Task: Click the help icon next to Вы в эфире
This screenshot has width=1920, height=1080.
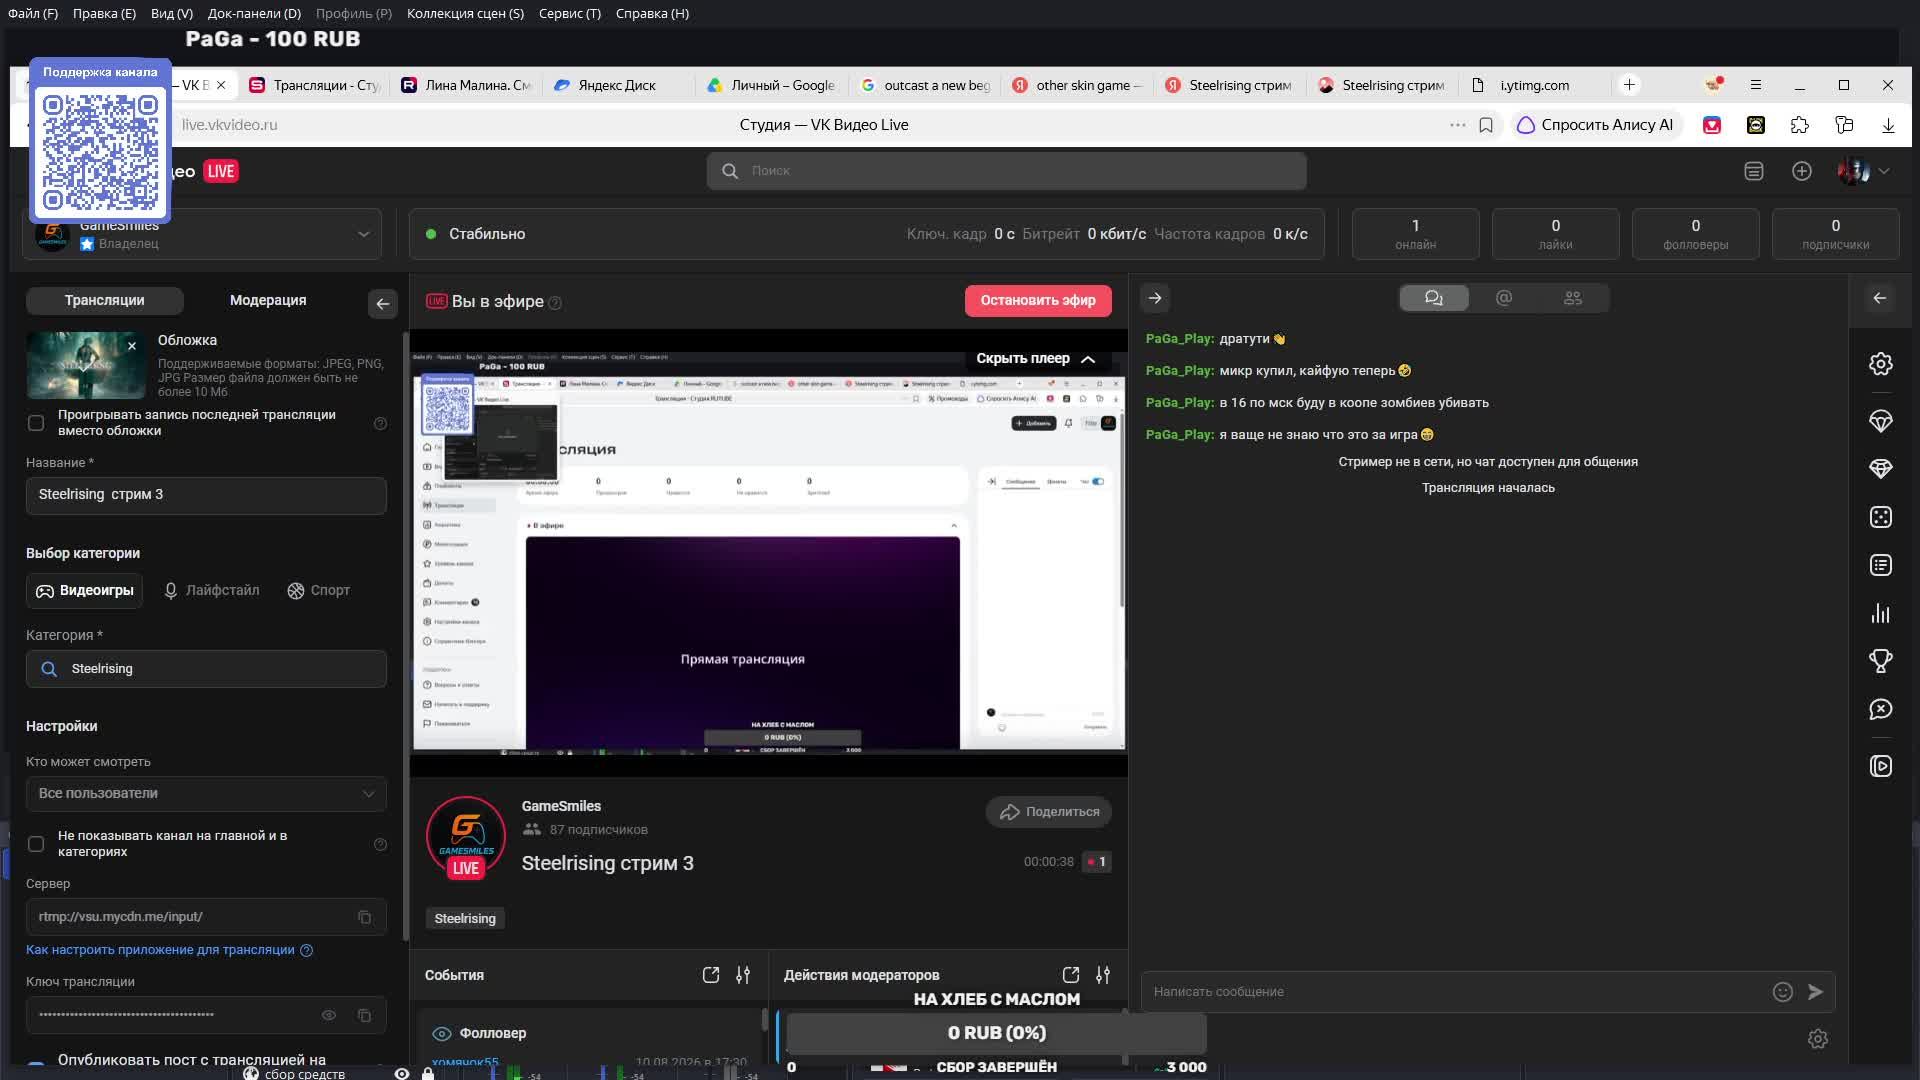Action: 555,303
